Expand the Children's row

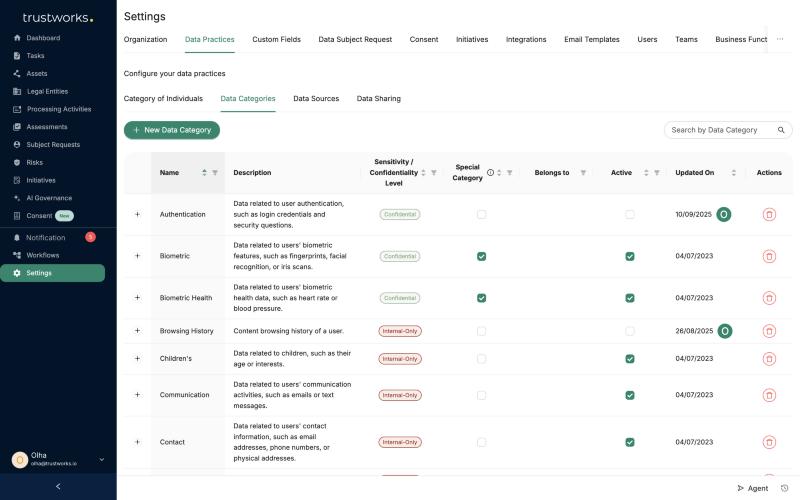tap(137, 359)
